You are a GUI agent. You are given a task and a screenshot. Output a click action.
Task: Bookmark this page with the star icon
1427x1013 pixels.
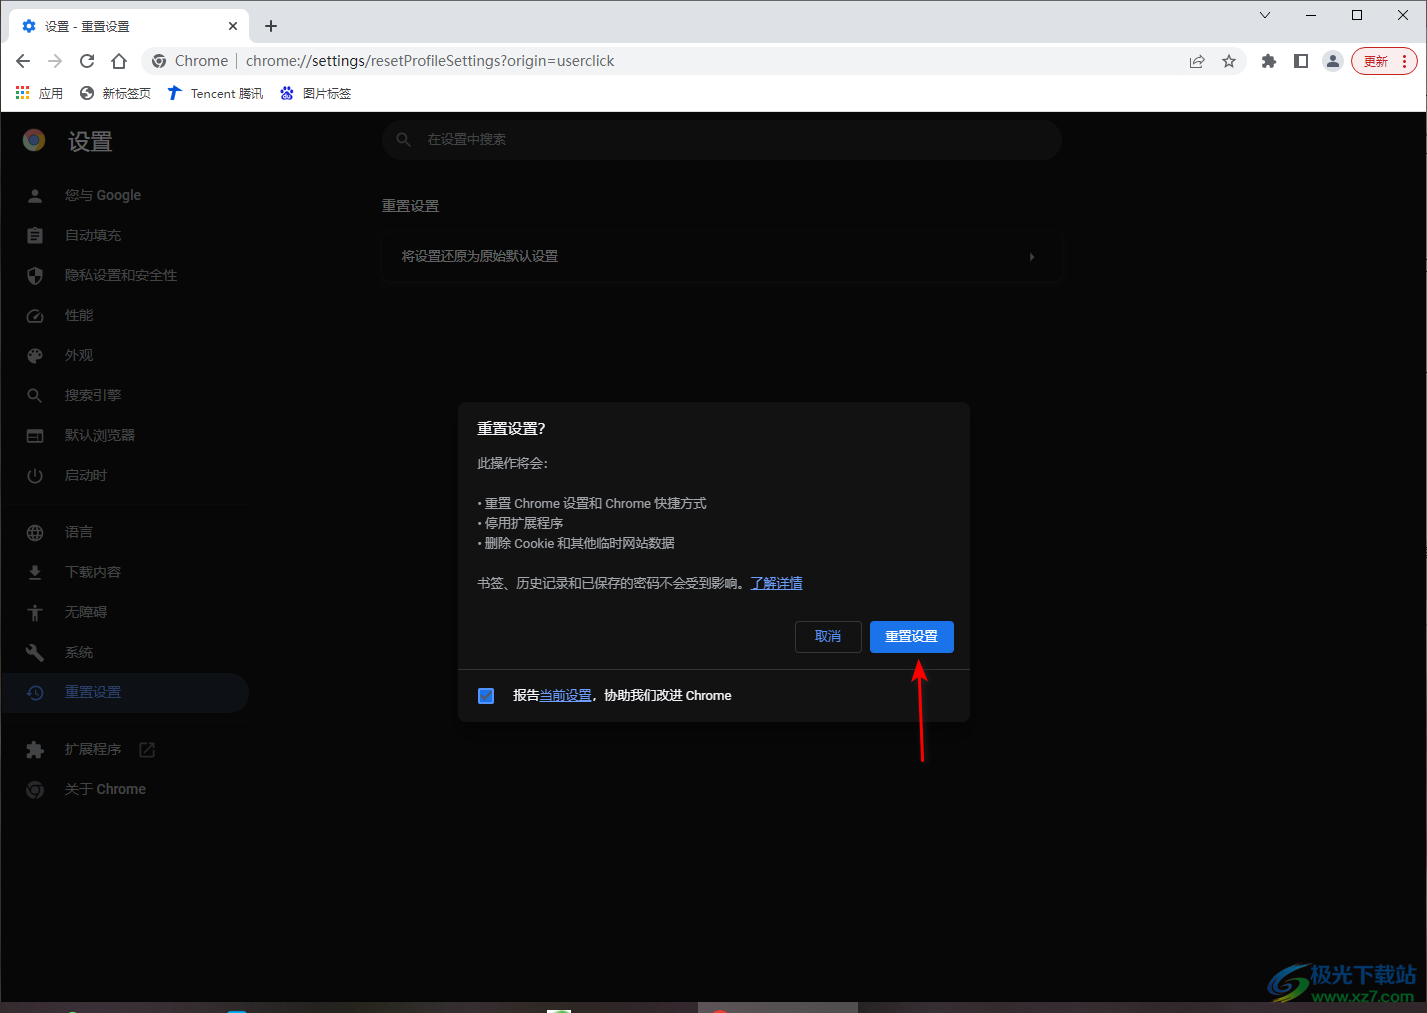coord(1229,61)
